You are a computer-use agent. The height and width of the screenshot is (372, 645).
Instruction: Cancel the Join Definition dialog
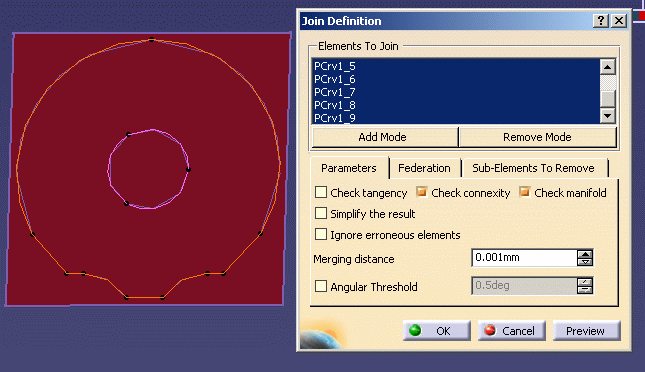(511, 330)
